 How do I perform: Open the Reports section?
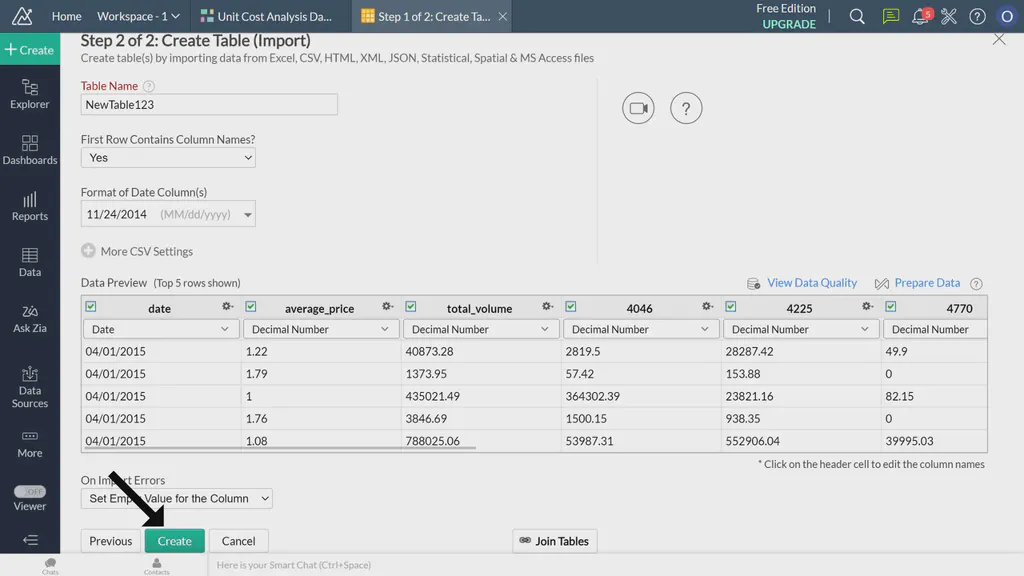click(x=30, y=207)
